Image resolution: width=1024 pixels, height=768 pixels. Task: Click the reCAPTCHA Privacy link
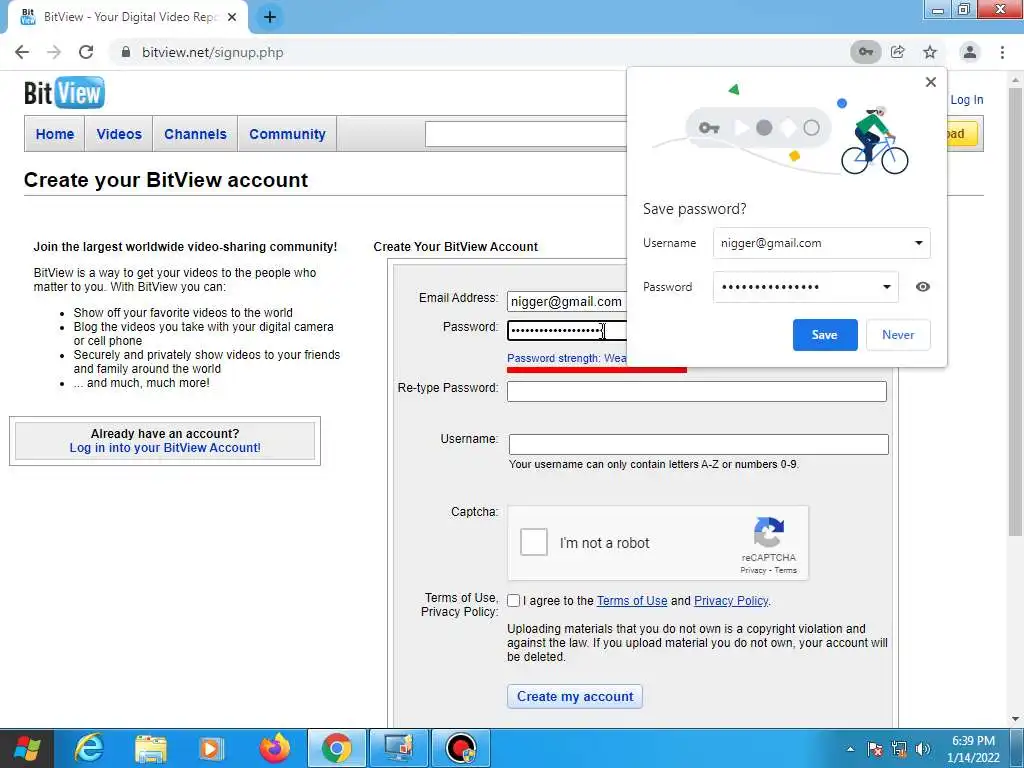[752, 570]
